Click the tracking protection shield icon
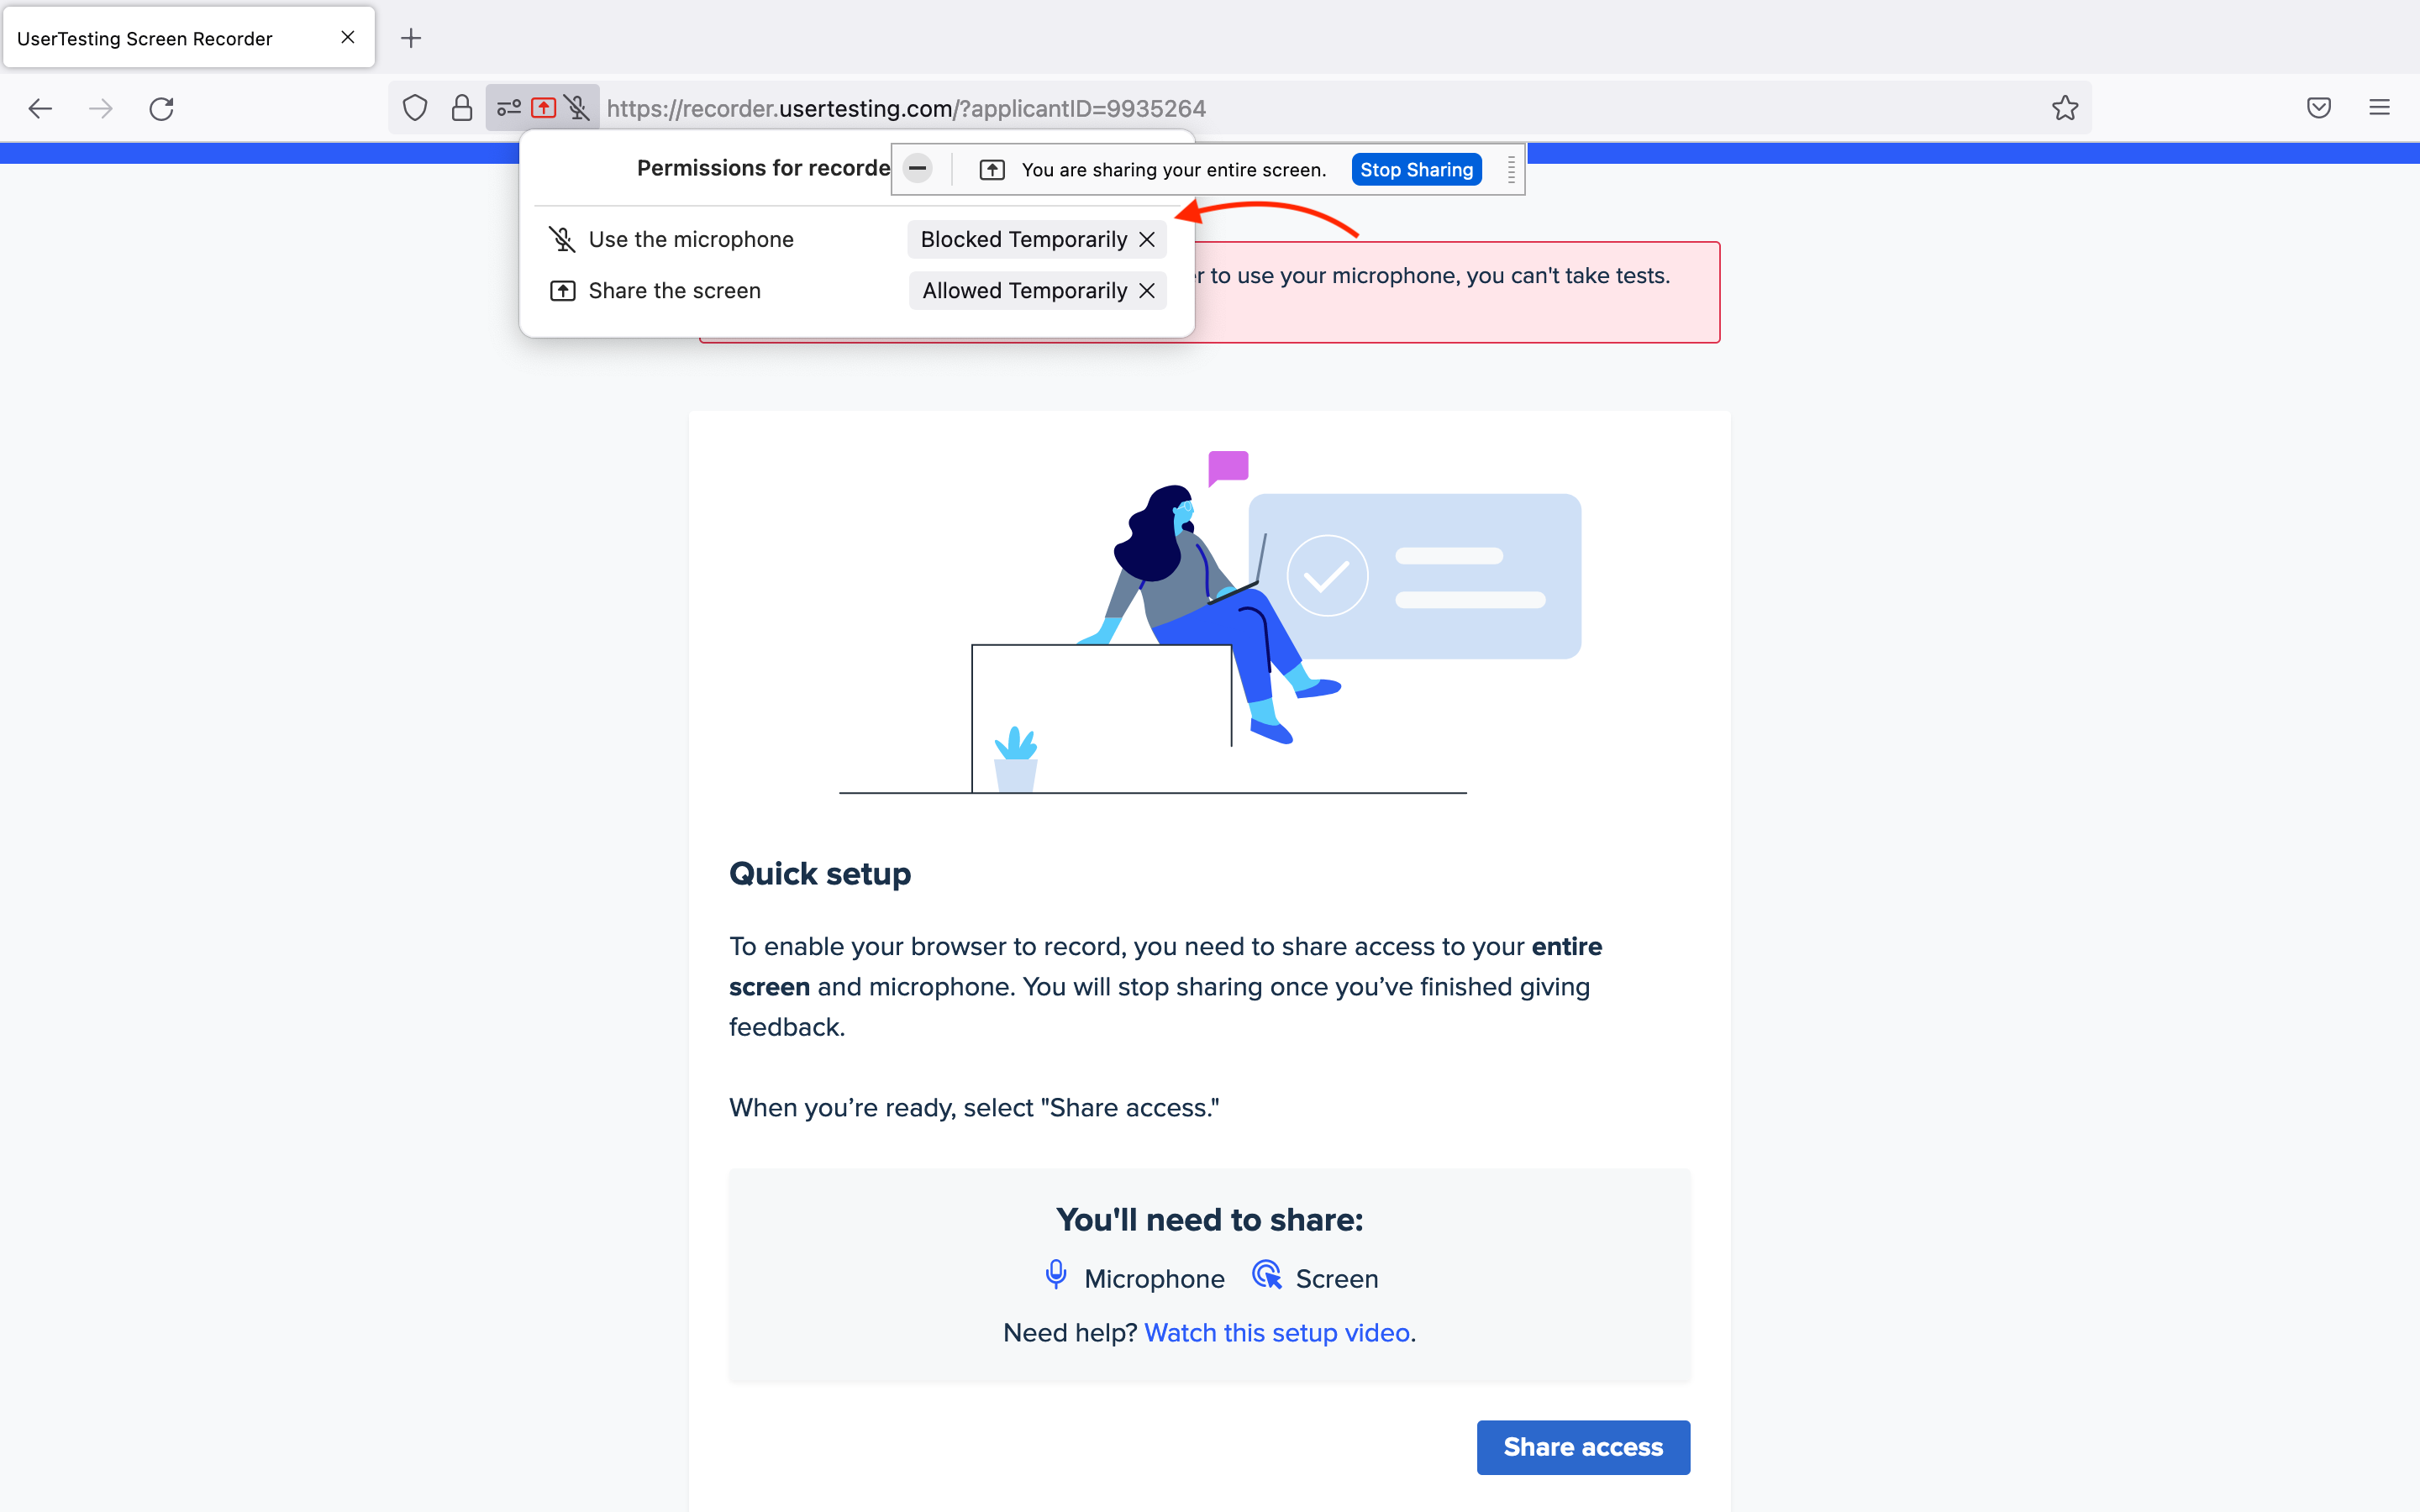The width and height of the screenshot is (2420, 1512). coord(415,108)
